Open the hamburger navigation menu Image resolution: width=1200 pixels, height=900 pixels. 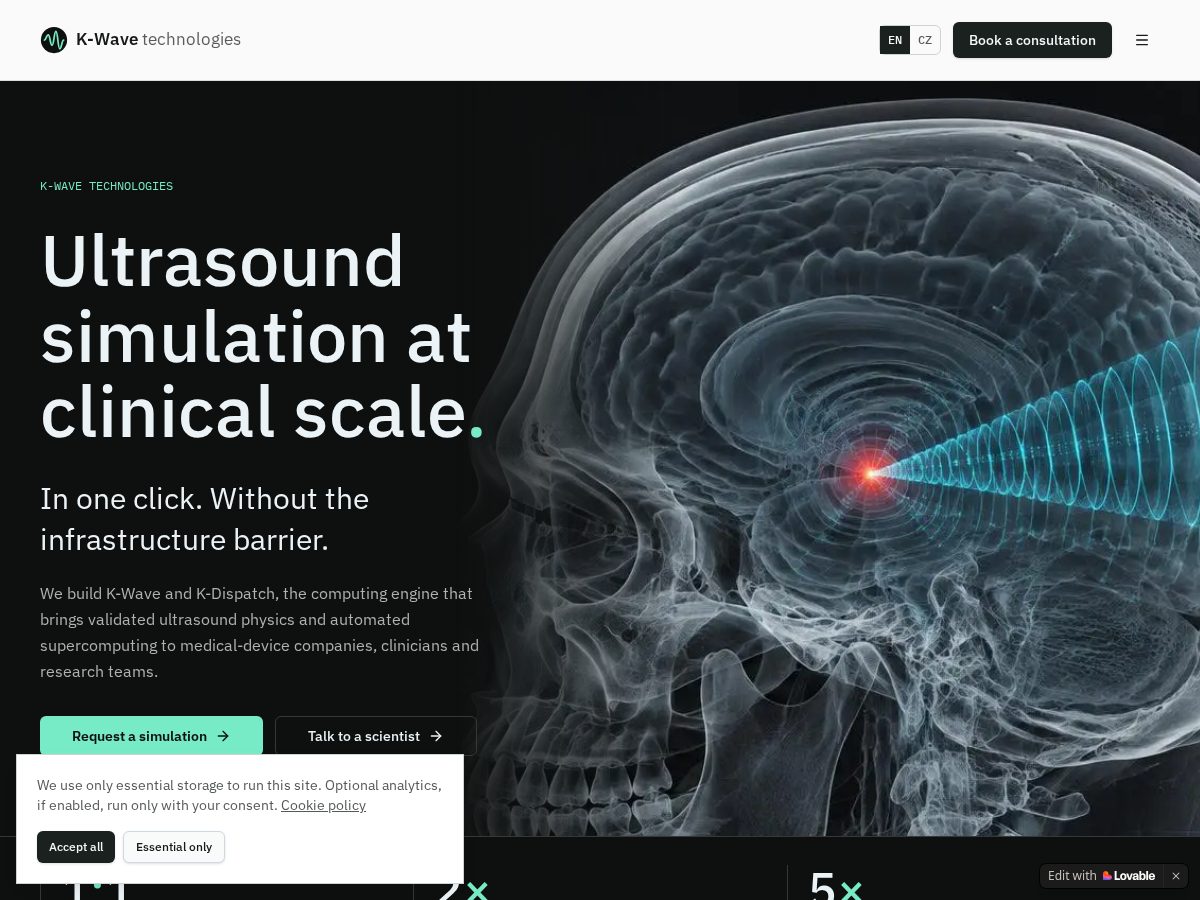1142,40
